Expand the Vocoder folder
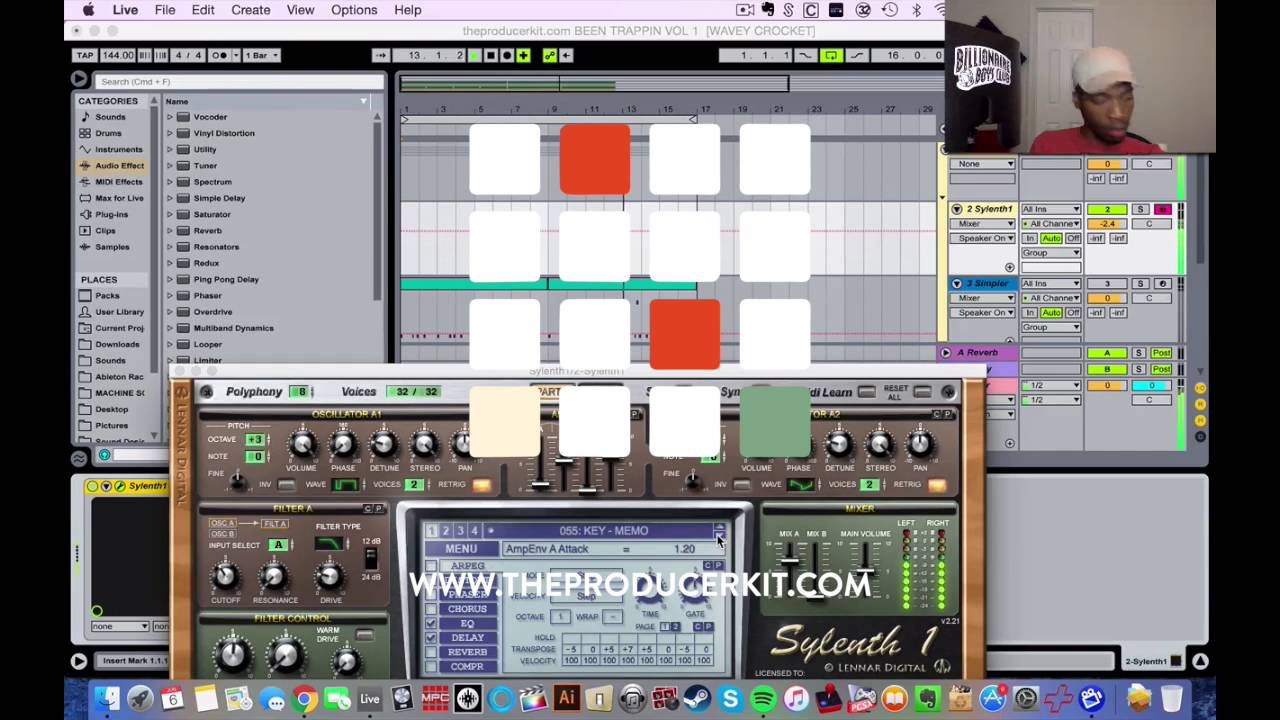Image resolution: width=1280 pixels, height=720 pixels. 170,117
